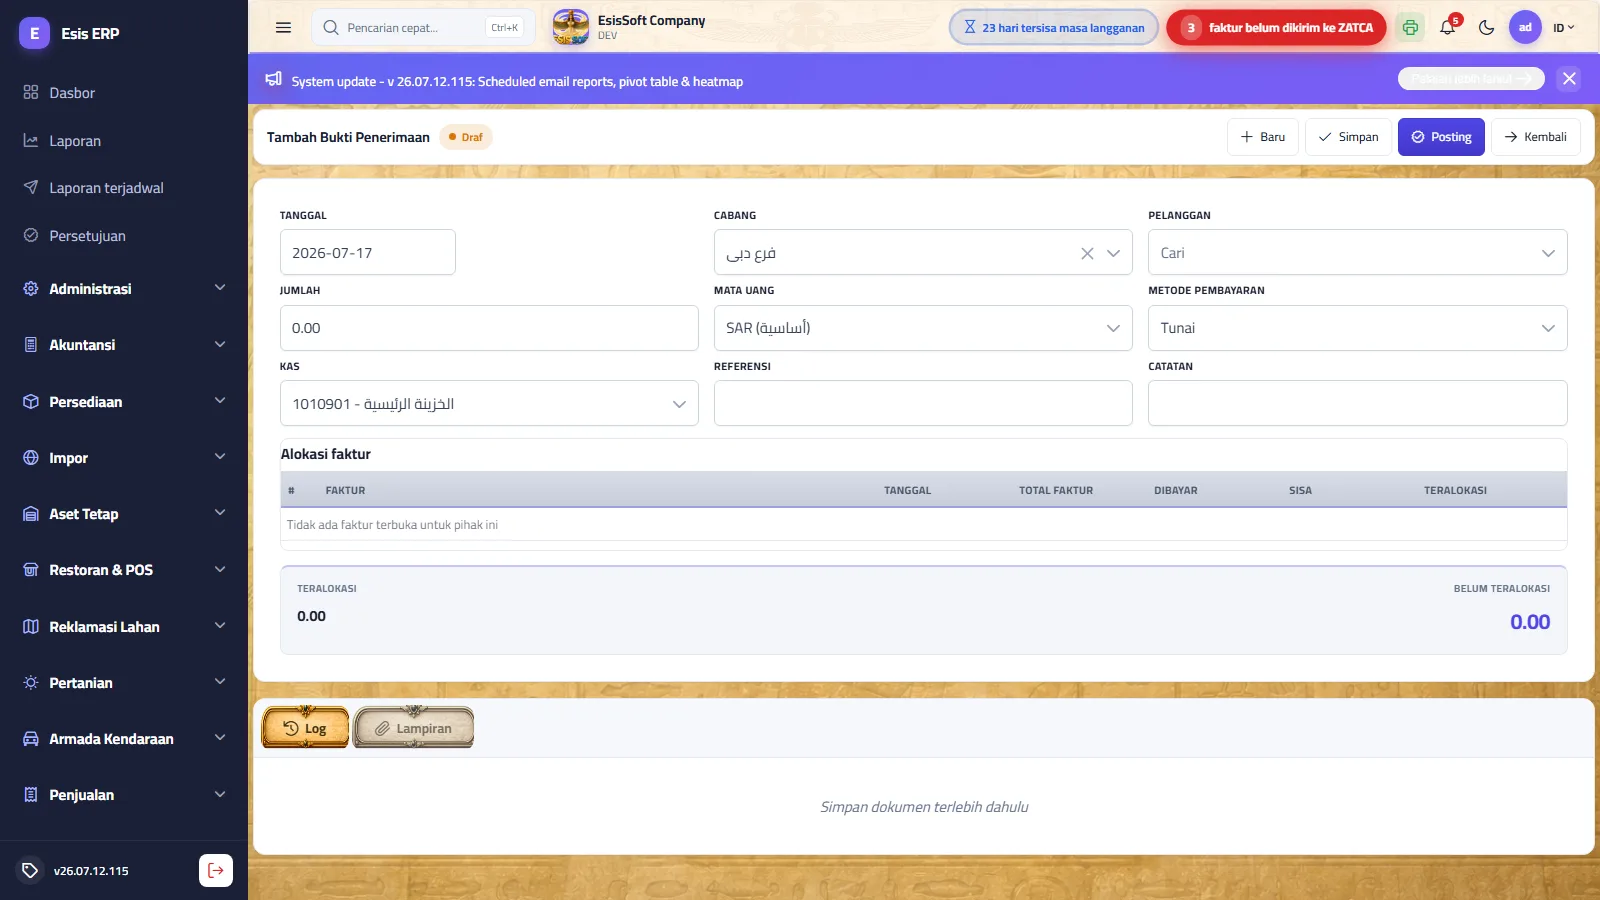Expand the Impor section
The height and width of the screenshot is (900, 1600).
(x=124, y=458)
